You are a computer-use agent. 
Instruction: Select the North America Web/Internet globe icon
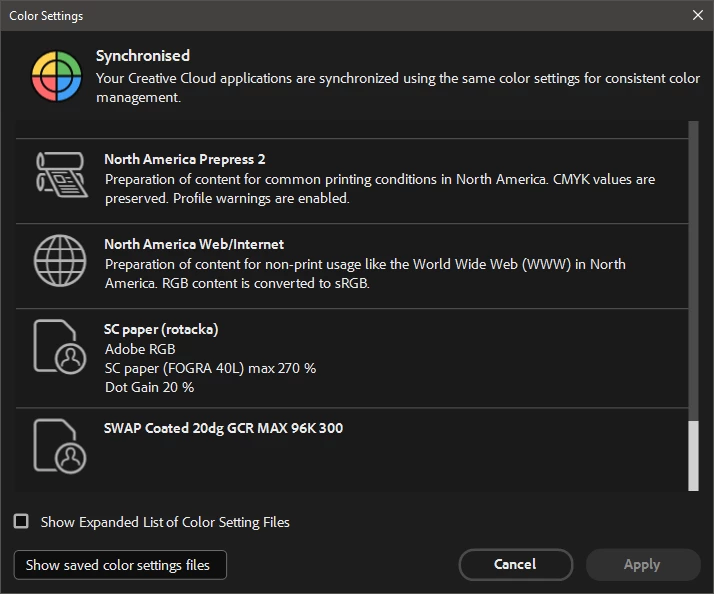60,261
